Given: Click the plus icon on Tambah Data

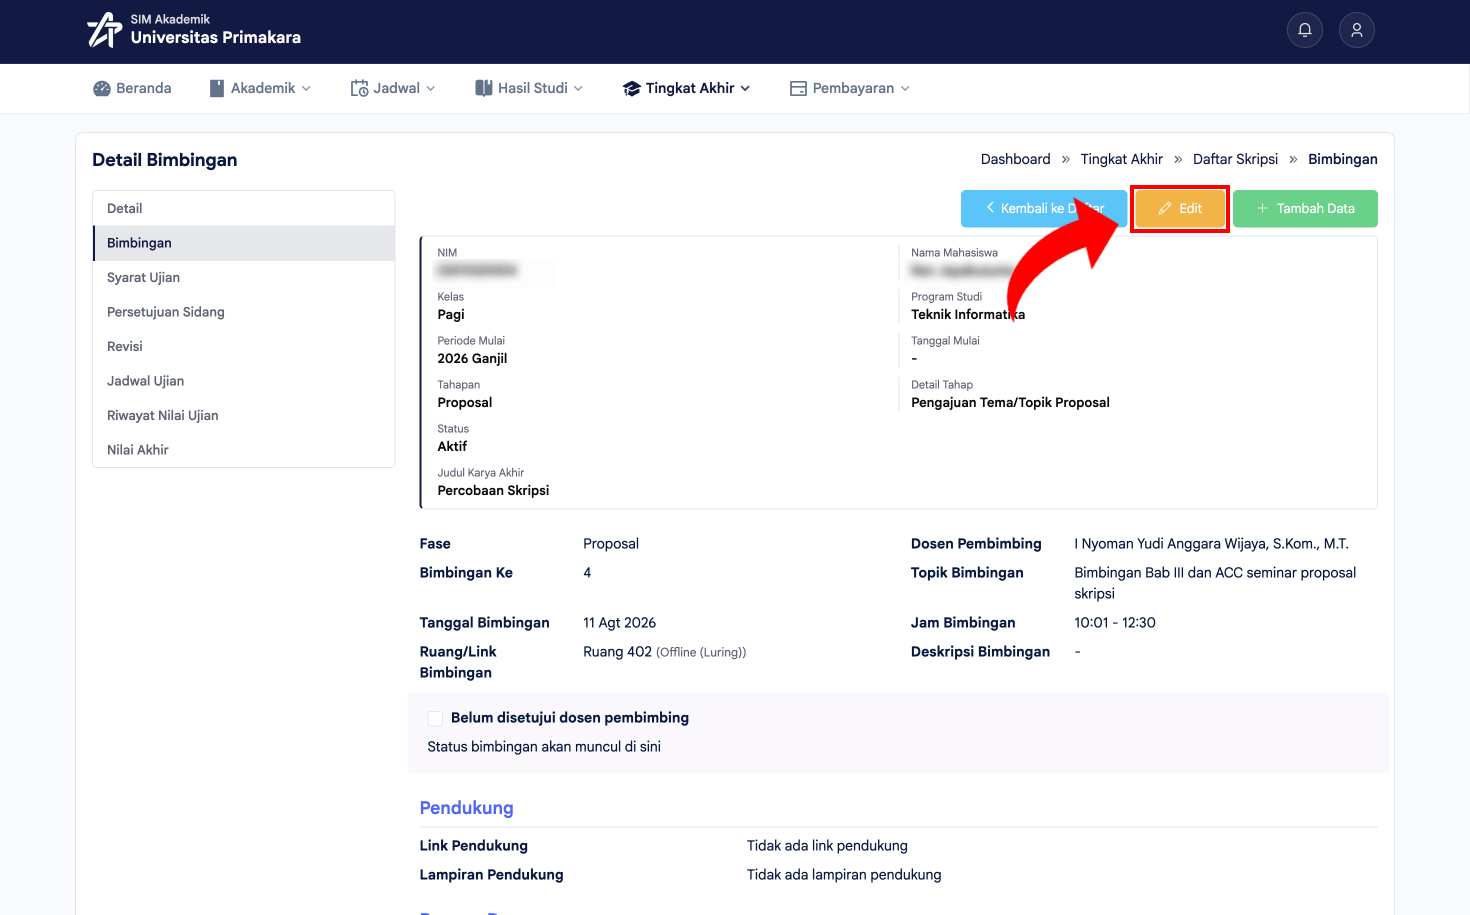Looking at the screenshot, I should click(x=1262, y=208).
